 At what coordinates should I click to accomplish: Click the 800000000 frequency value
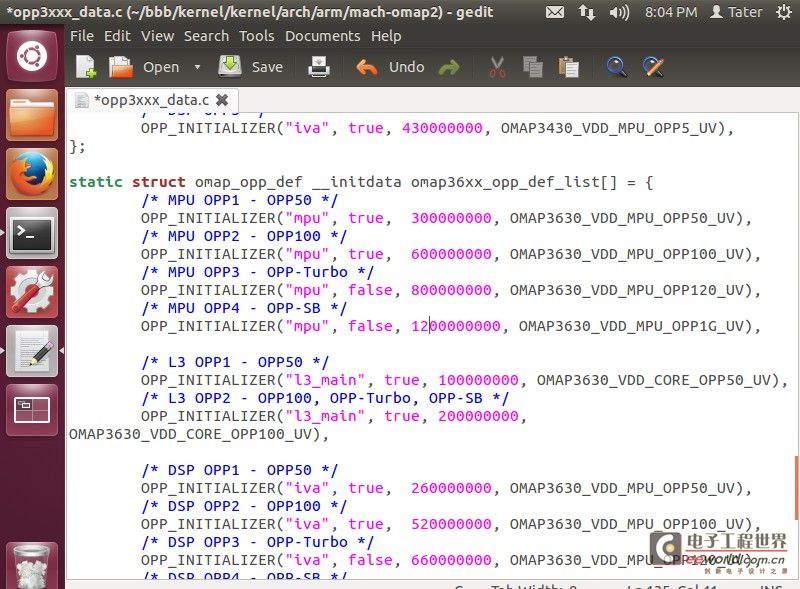click(x=451, y=290)
